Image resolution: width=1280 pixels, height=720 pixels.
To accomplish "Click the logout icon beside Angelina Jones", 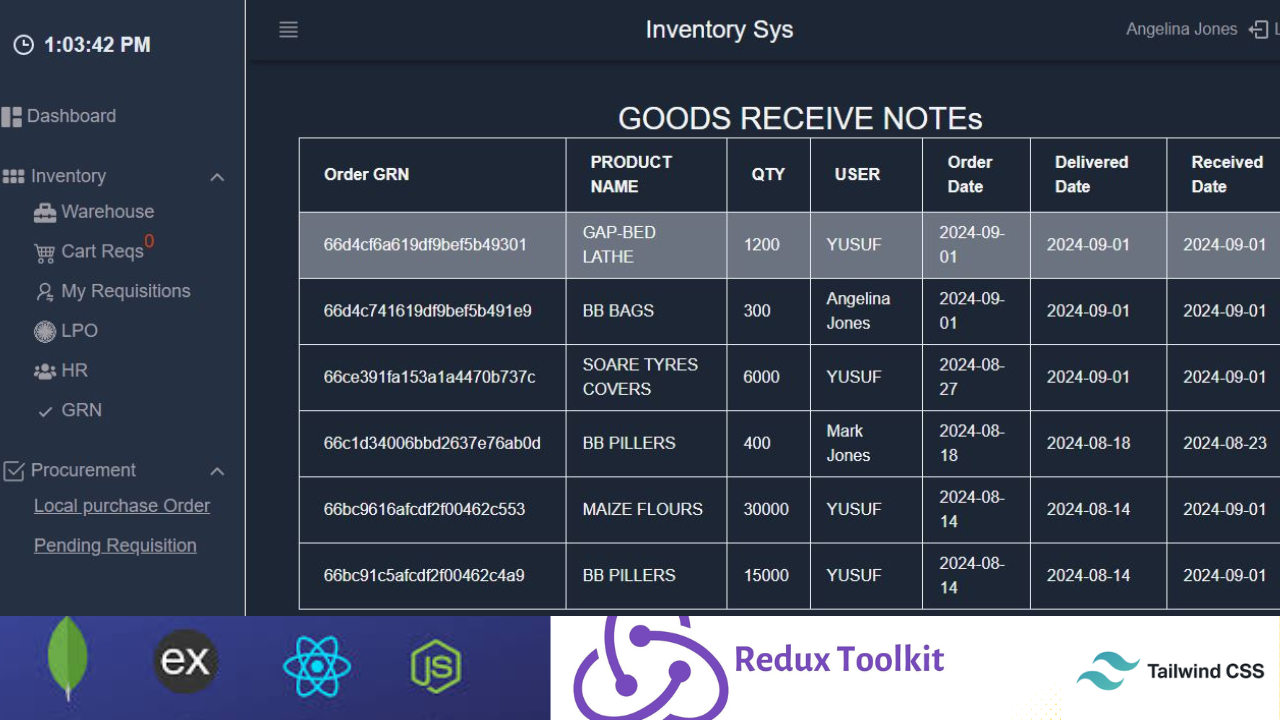I will pos(1259,30).
